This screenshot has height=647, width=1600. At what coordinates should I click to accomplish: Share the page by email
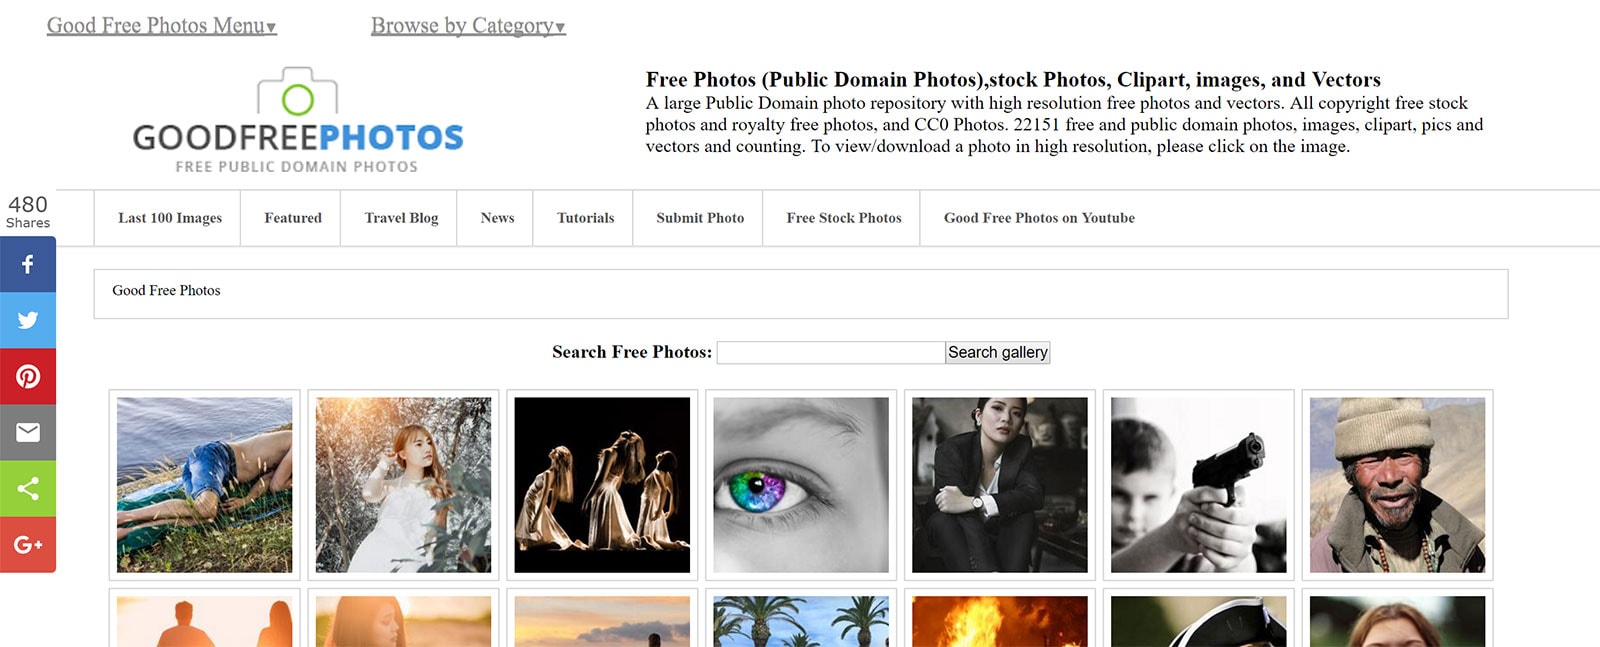tap(28, 432)
